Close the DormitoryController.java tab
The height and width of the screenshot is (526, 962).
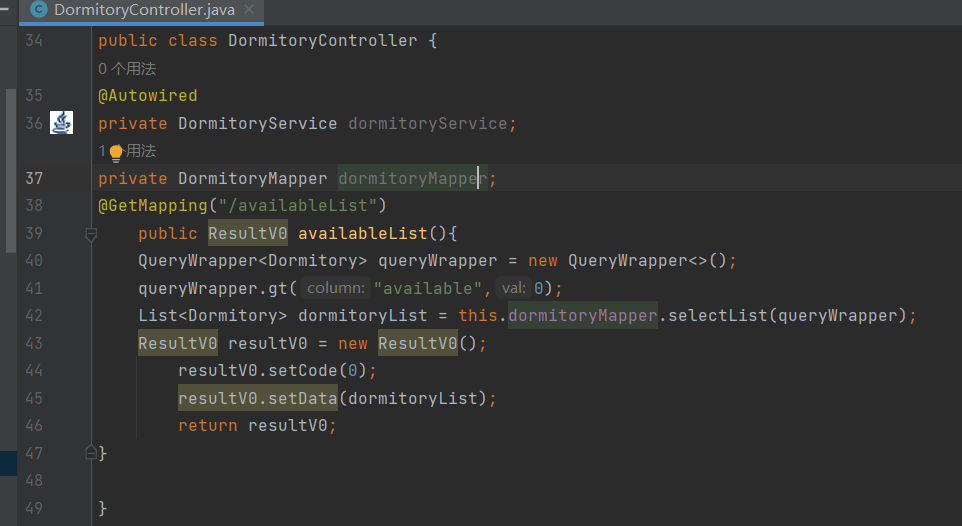click(x=249, y=10)
